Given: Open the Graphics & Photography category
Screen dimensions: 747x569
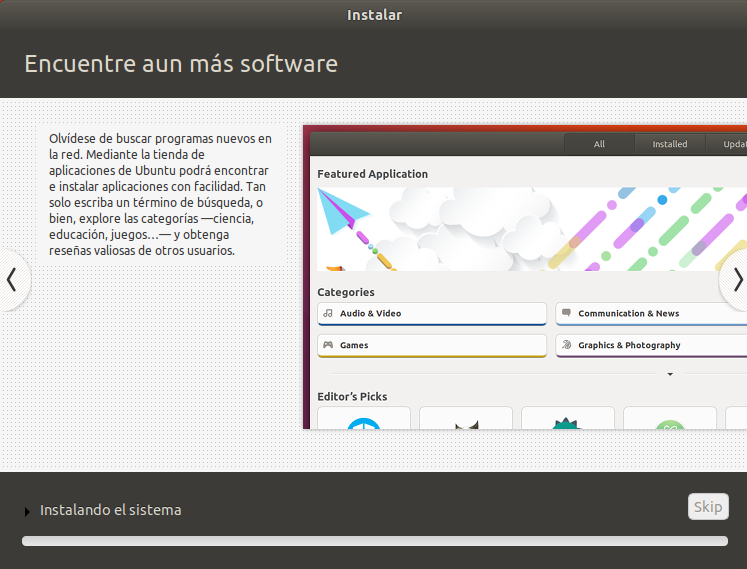Looking at the screenshot, I should 651,345.
